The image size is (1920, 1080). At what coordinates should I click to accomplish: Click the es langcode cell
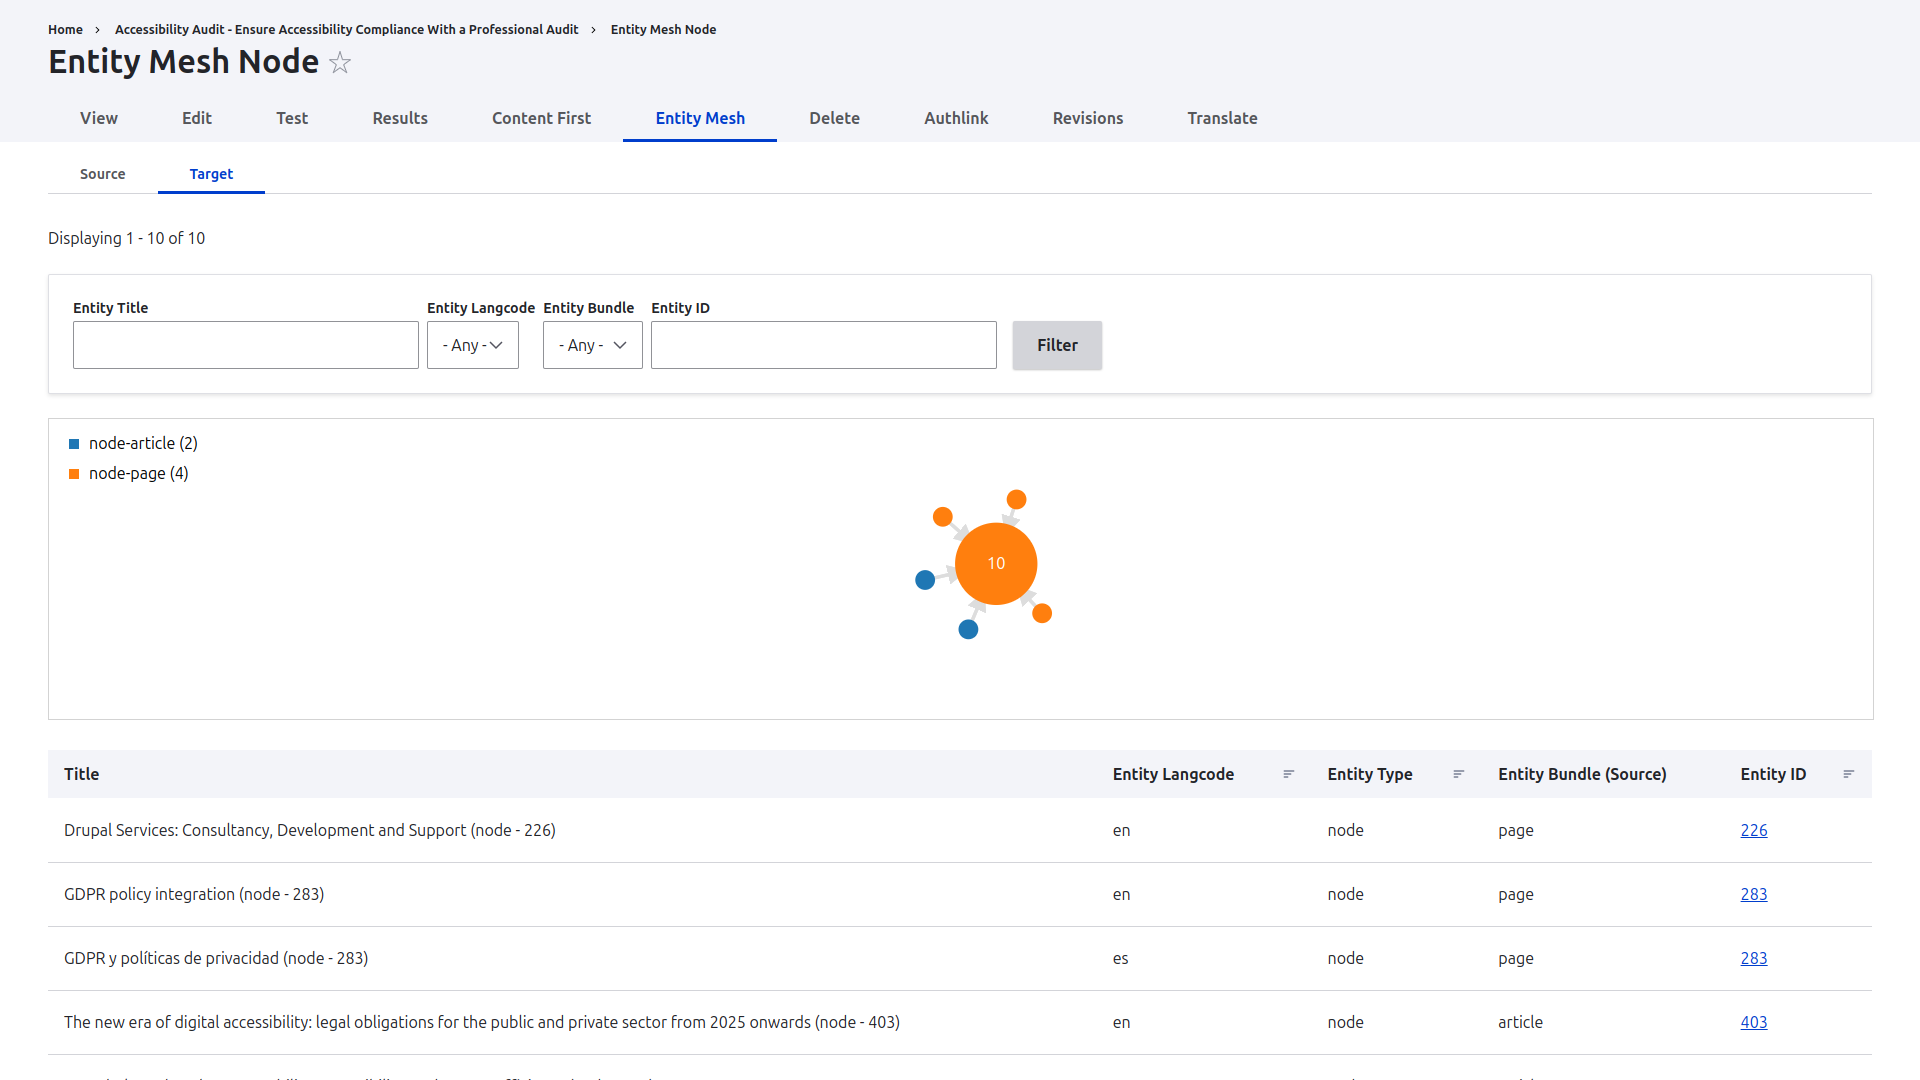coord(1120,958)
